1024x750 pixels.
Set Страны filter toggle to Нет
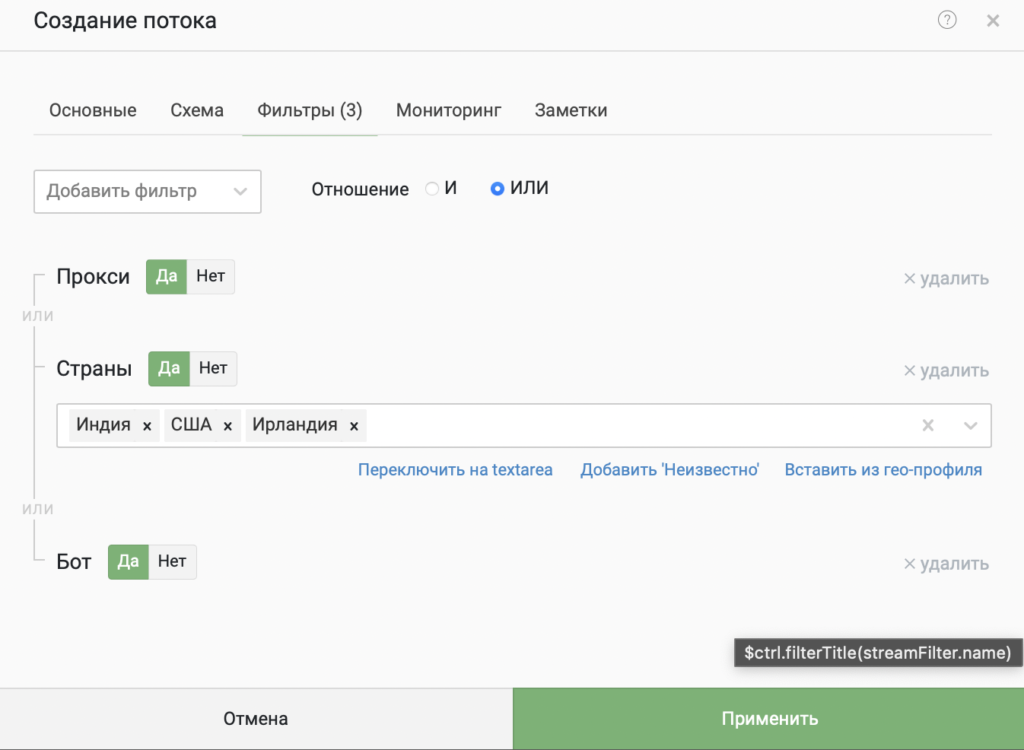click(213, 368)
